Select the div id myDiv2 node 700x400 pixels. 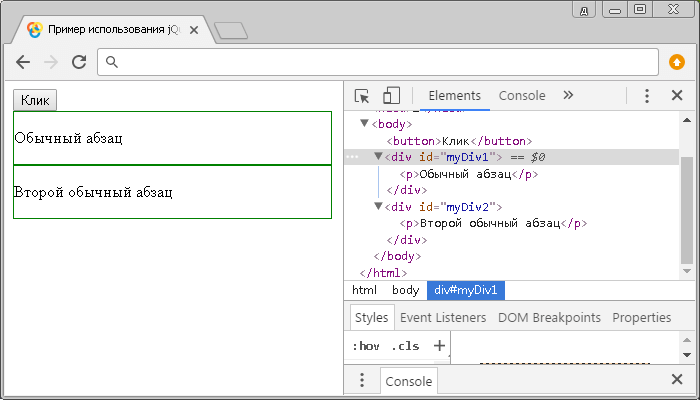click(443, 207)
